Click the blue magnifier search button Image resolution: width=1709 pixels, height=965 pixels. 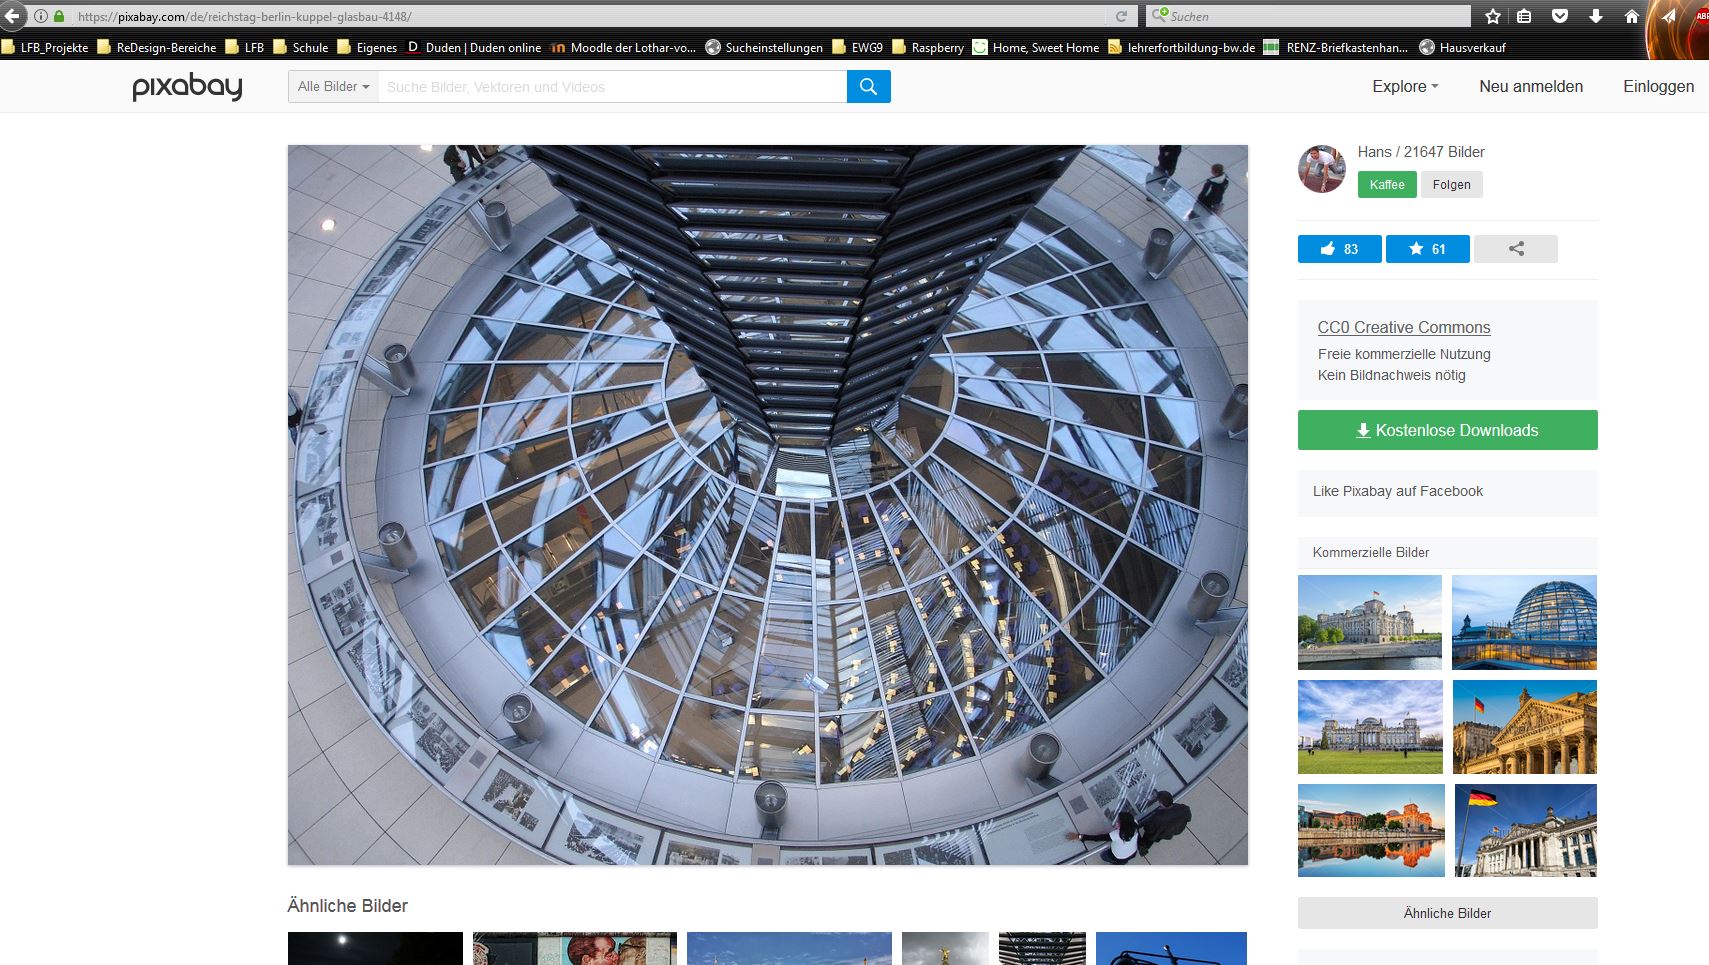(x=868, y=87)
